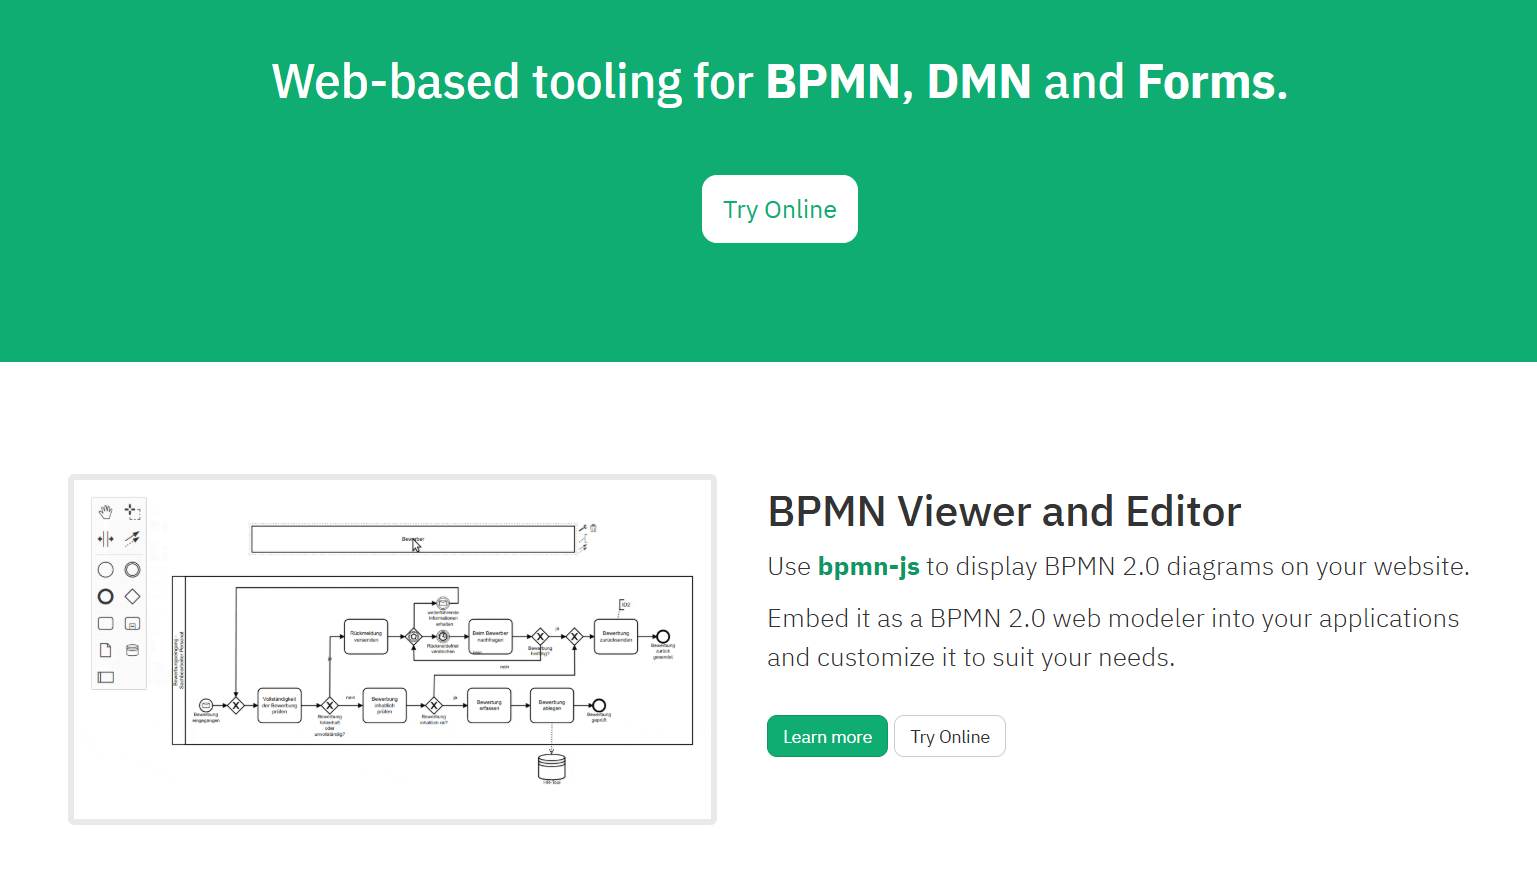Click the Bewerbung erfassen task
The image size is (1537, 869).
coord(489,705)
